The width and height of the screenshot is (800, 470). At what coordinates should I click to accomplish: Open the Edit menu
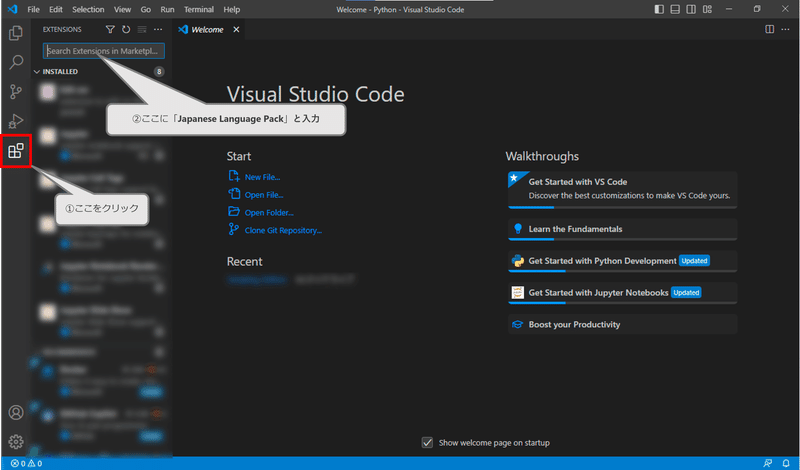(x=56, y=9)
